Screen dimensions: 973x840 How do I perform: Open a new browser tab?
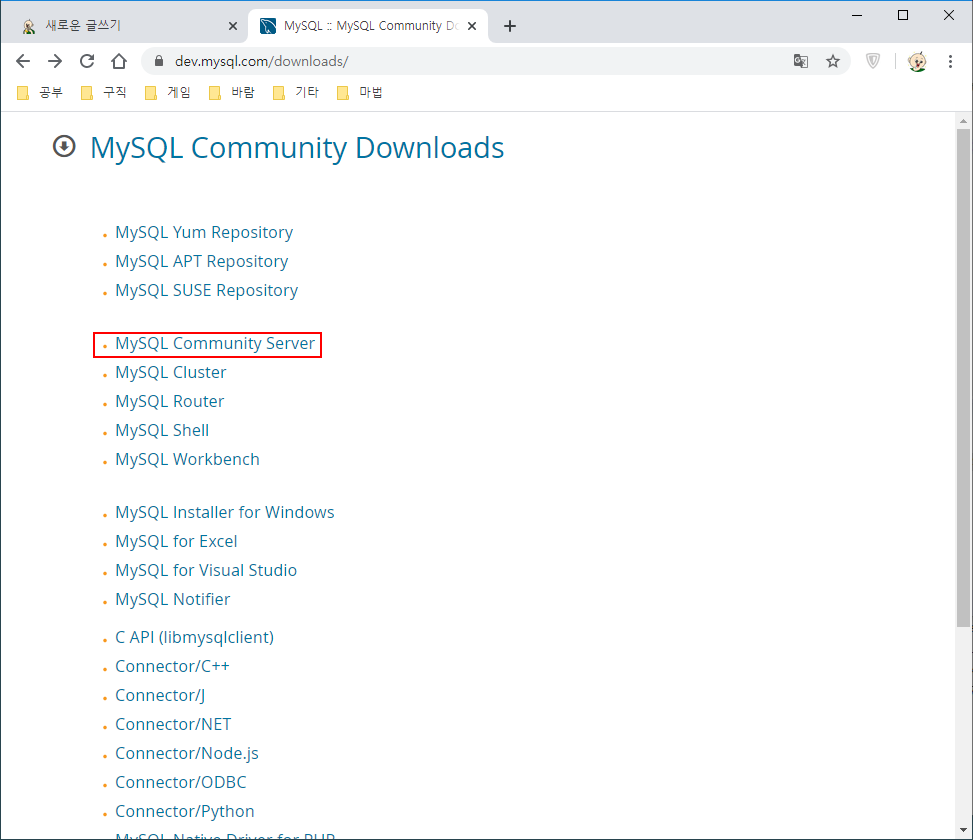pyautogui.click(x=509, y=26)
